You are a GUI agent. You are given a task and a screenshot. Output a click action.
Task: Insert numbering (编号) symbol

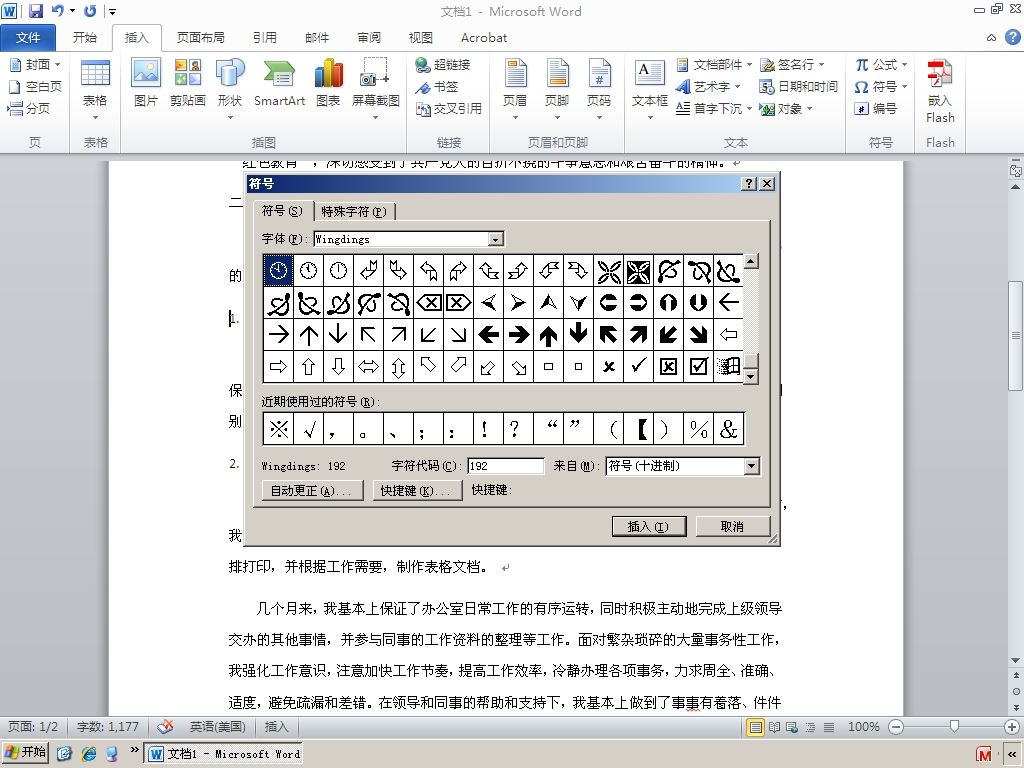(876, 108)
